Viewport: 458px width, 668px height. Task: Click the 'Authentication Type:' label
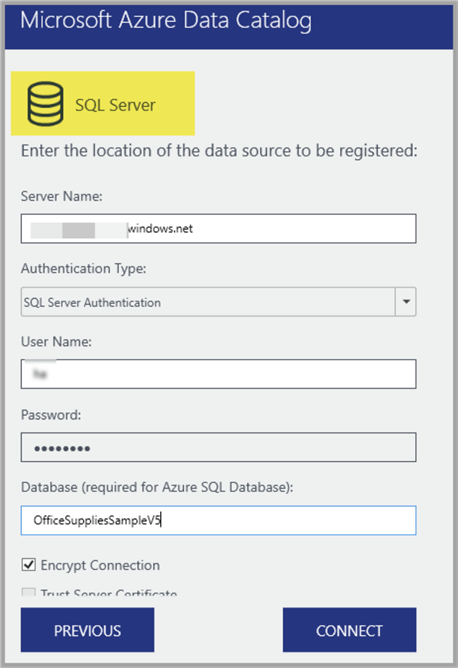[84, 269]
